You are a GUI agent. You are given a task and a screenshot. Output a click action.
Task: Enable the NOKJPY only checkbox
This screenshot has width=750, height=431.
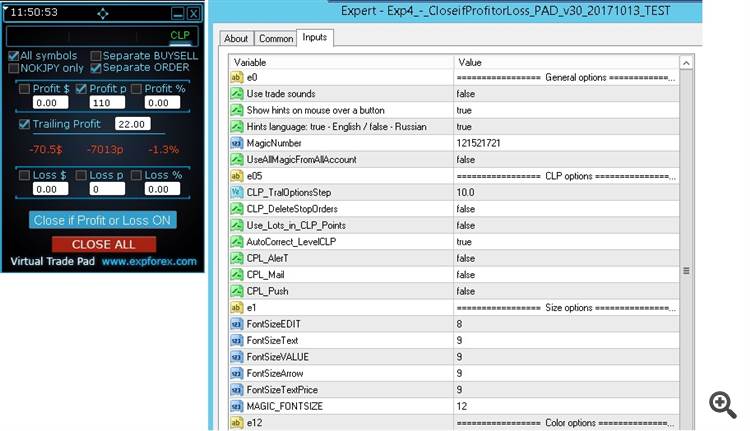(x=13, y=68)
